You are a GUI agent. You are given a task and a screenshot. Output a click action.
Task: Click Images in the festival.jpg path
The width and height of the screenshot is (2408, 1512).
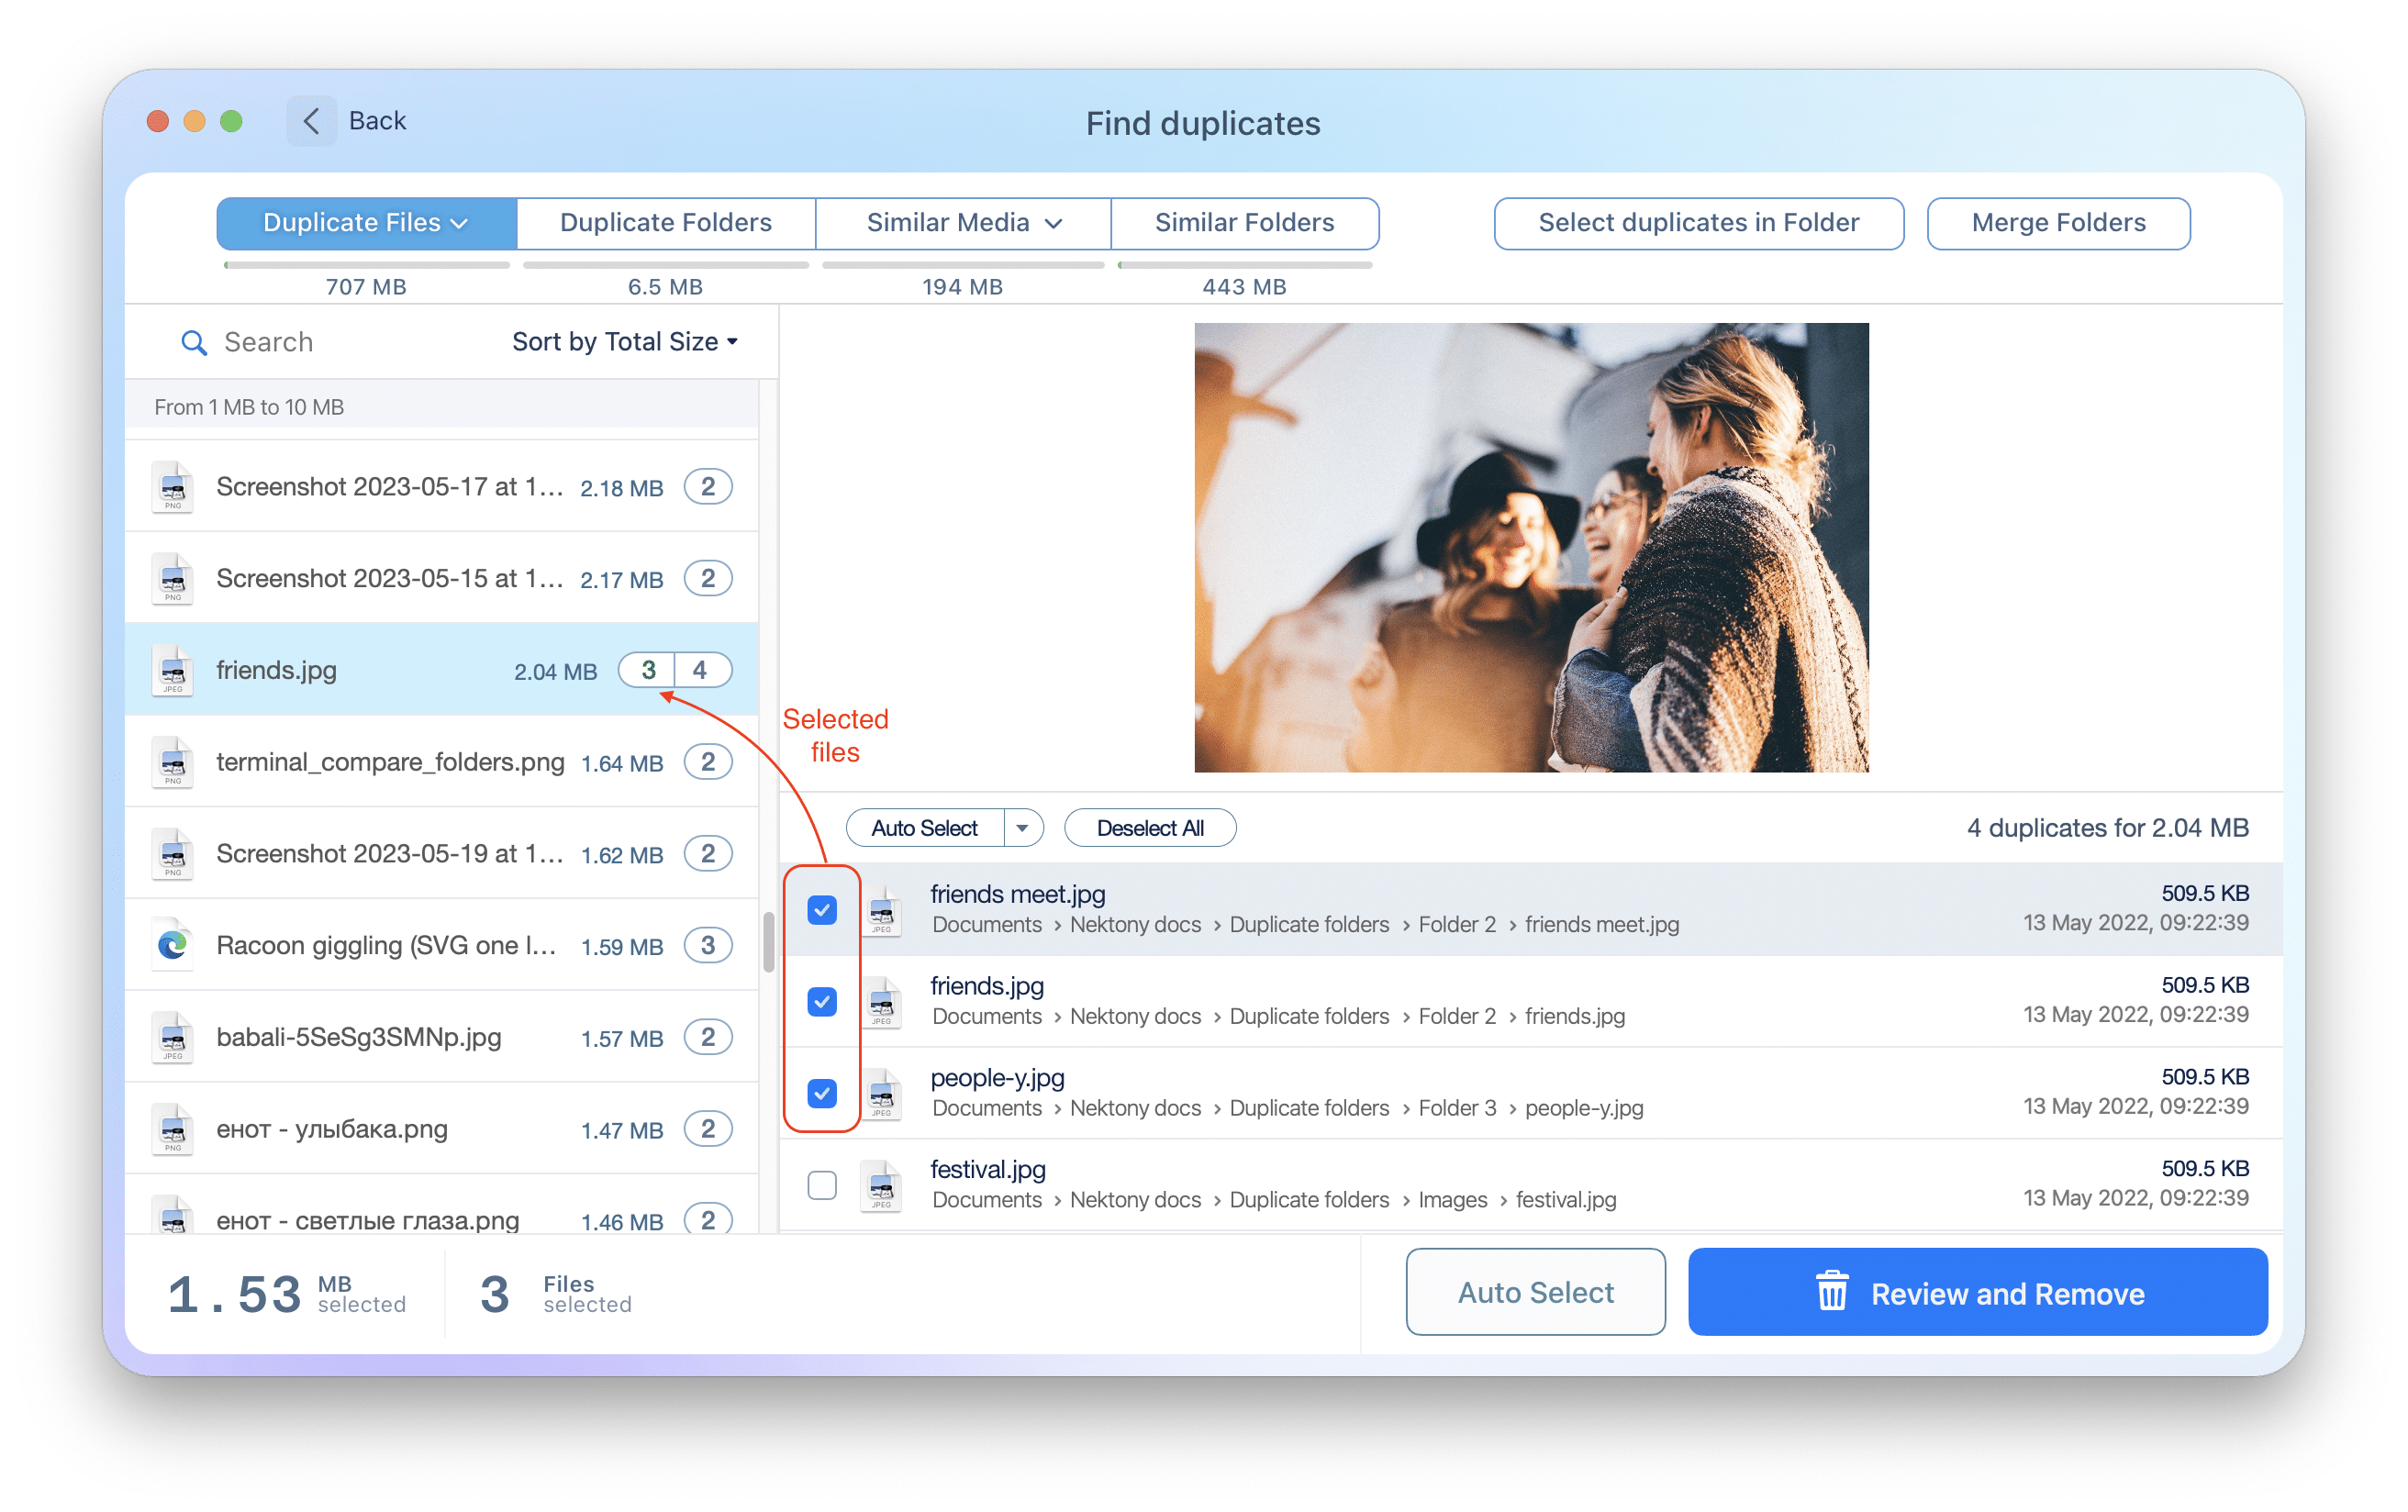tap(1452, 1200)
